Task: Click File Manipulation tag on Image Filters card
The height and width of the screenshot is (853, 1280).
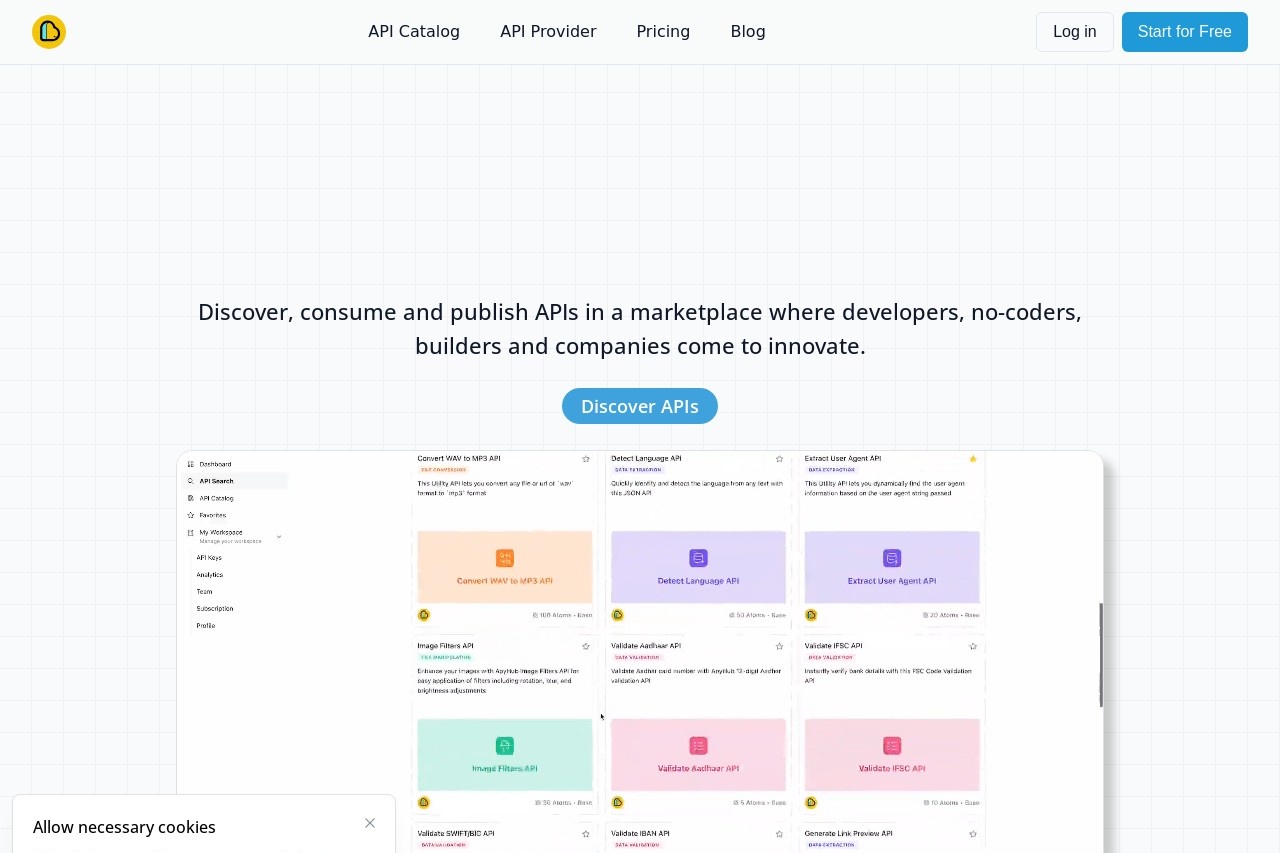Action: 446,658
